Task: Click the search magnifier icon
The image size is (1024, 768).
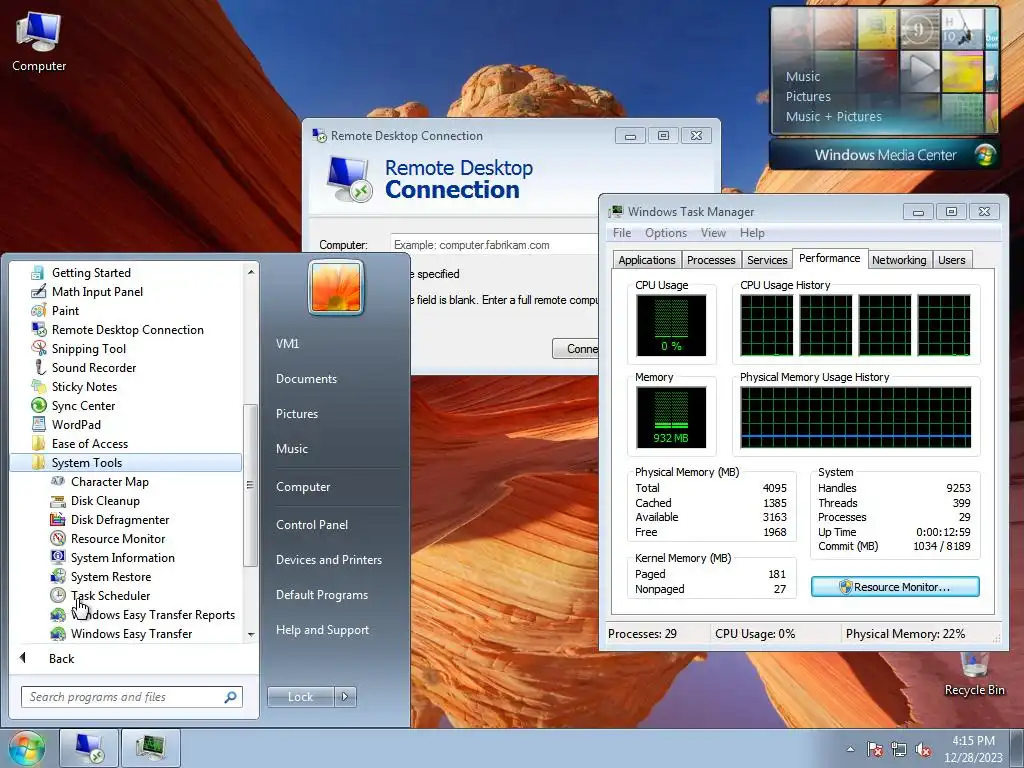Action: tap(230, 697)
